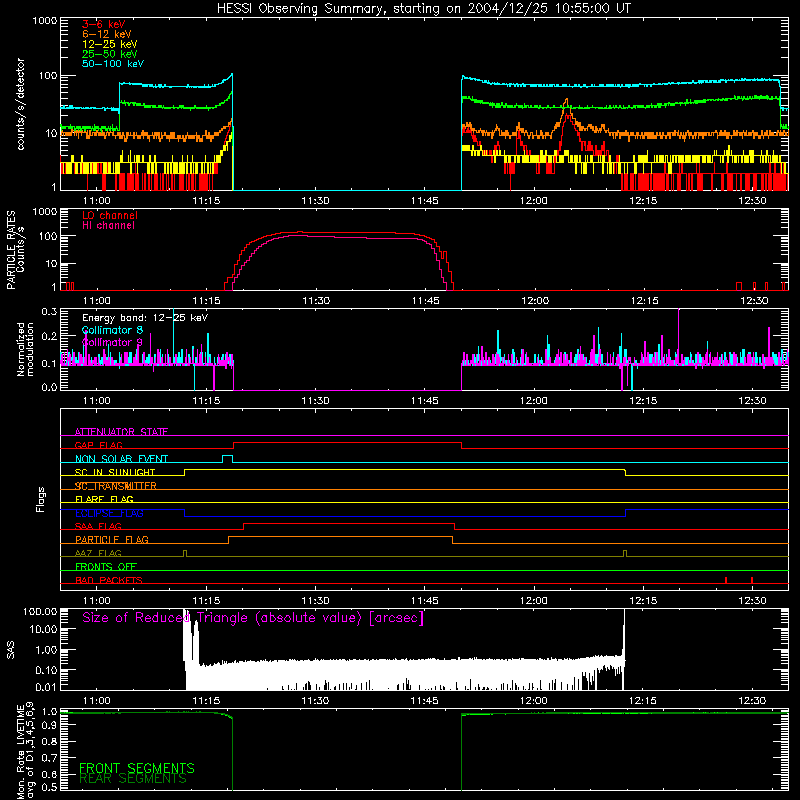Click the REAR SEGMENTS legend label
800x800 pixels.
[x=133, y=778]
